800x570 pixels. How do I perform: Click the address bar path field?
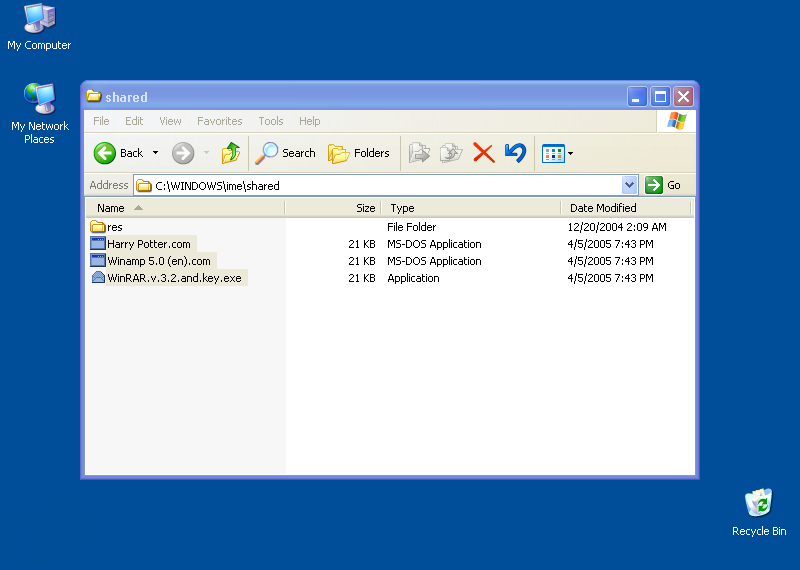coord(378,186)
